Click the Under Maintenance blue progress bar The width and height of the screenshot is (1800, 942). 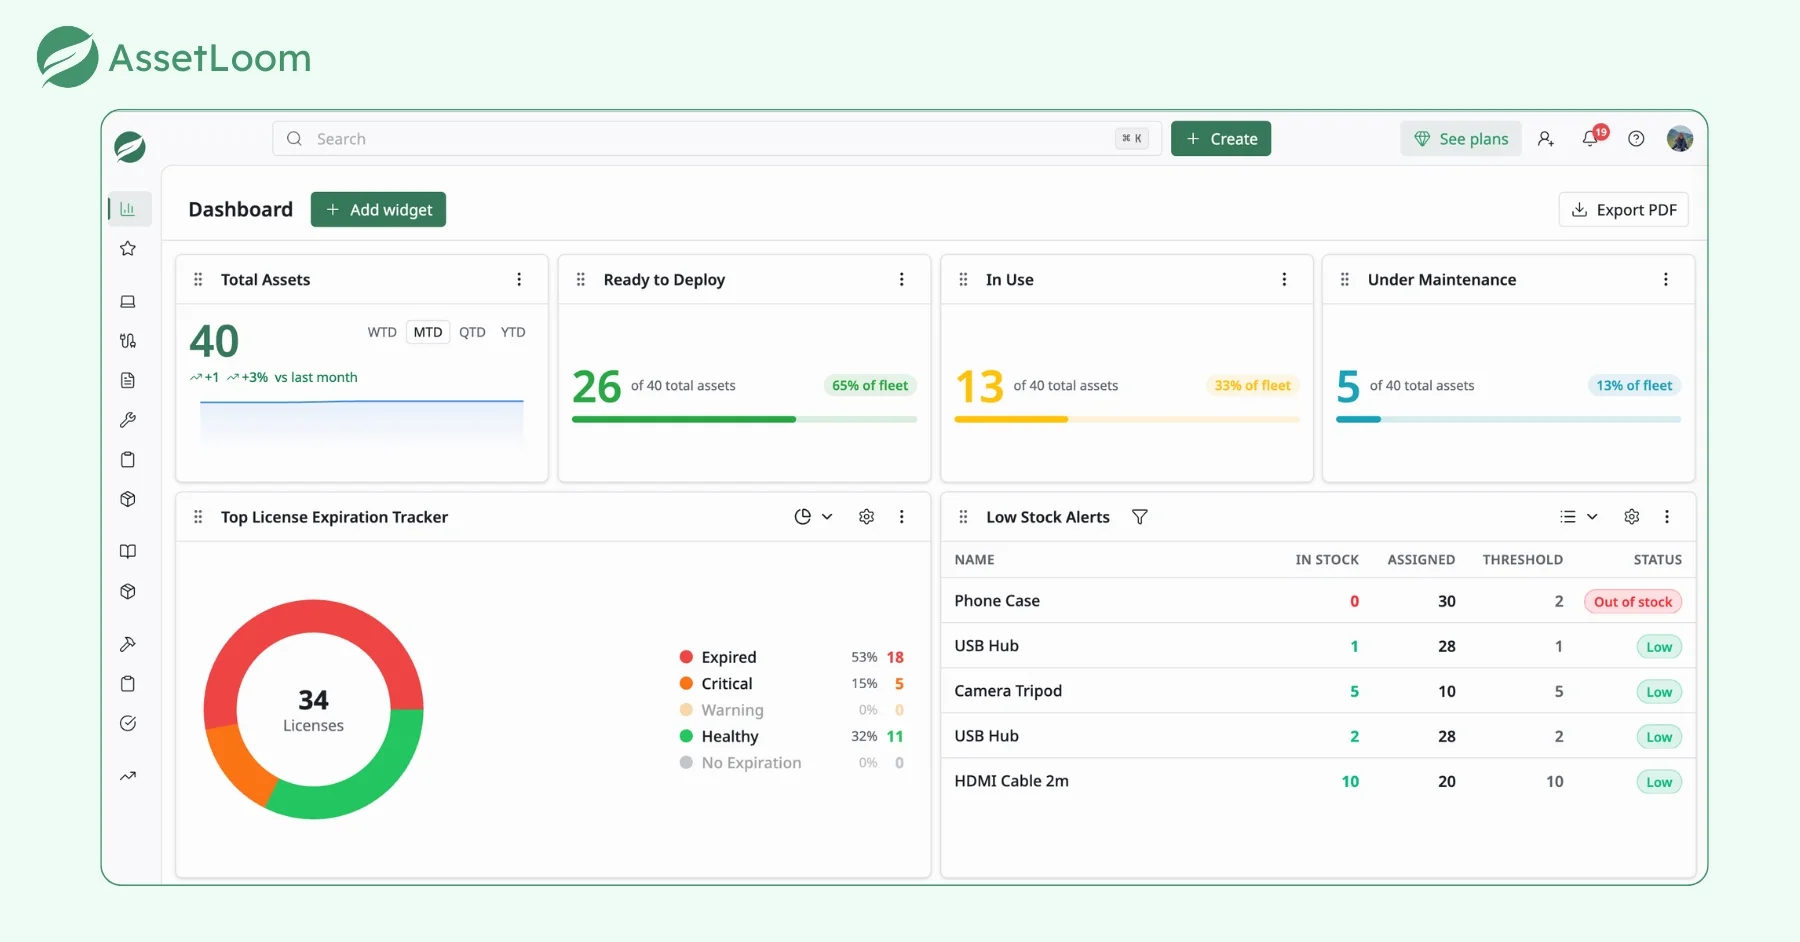(x=1508, y=419)
